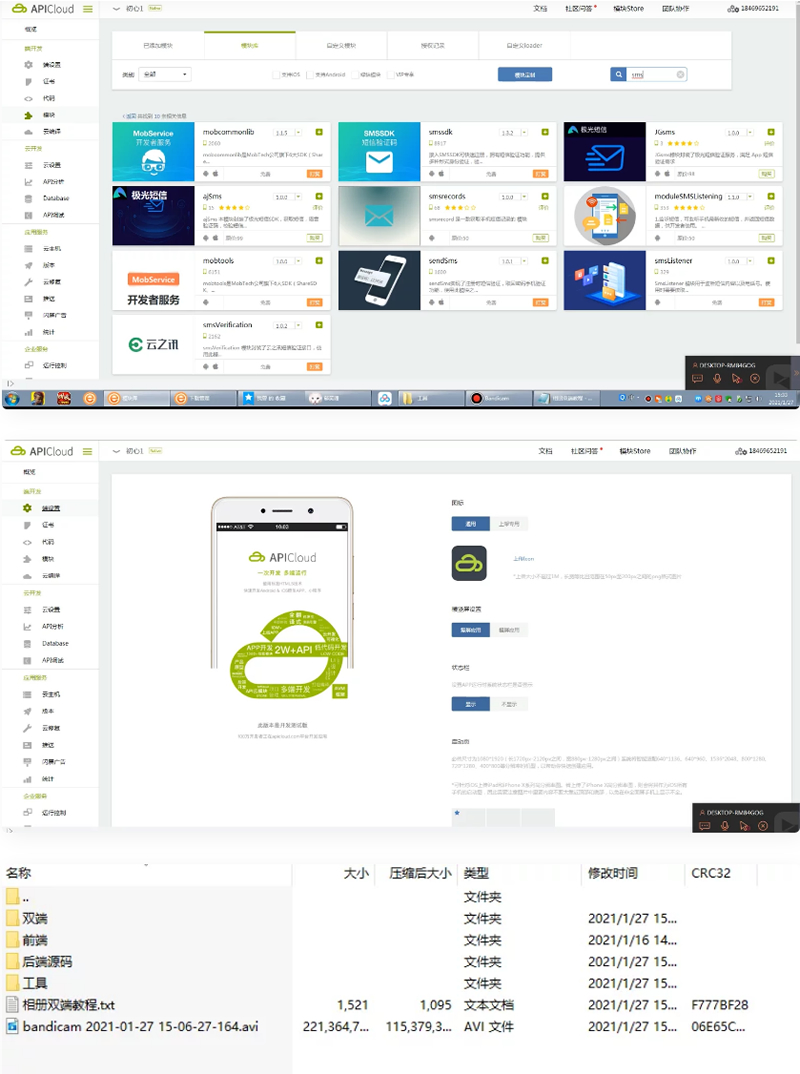Click the 上传icon upload link
This screenshot has height=1074, width=800.
pos(522,559)
